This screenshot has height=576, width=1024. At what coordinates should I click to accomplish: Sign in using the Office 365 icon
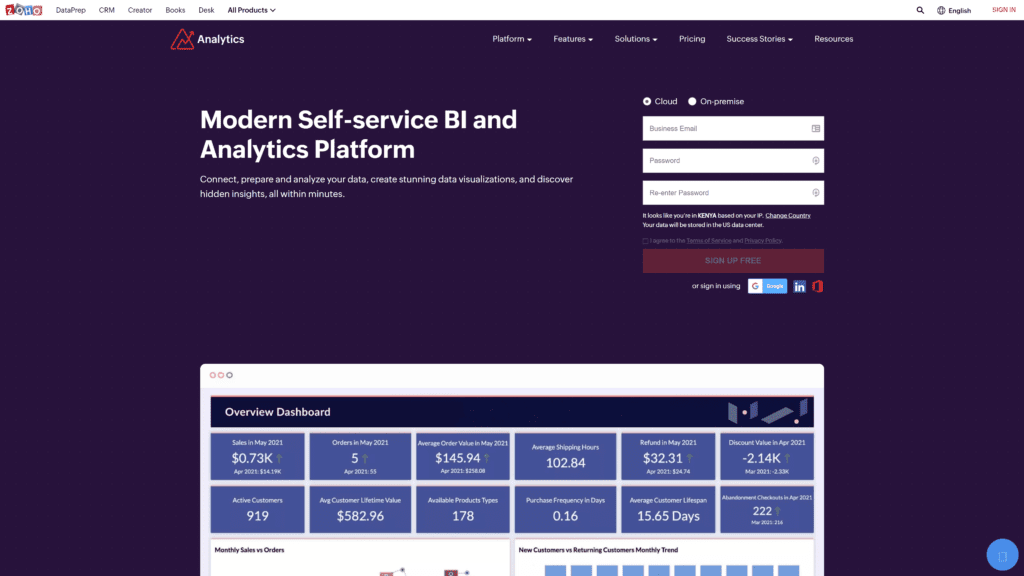(817, 286)
